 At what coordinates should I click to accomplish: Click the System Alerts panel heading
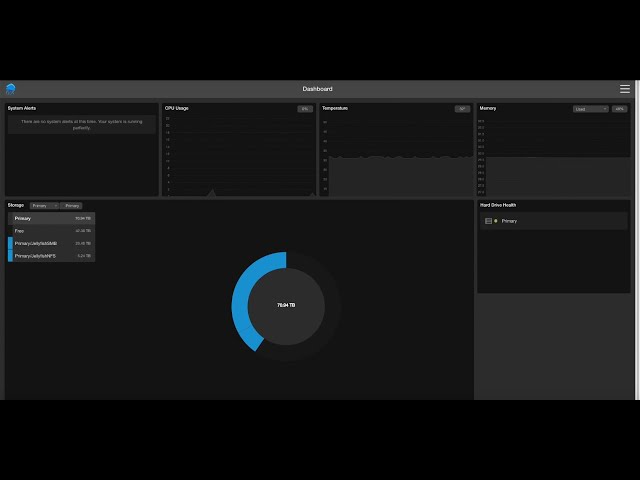pyautogui.click(x=22, y=108)
